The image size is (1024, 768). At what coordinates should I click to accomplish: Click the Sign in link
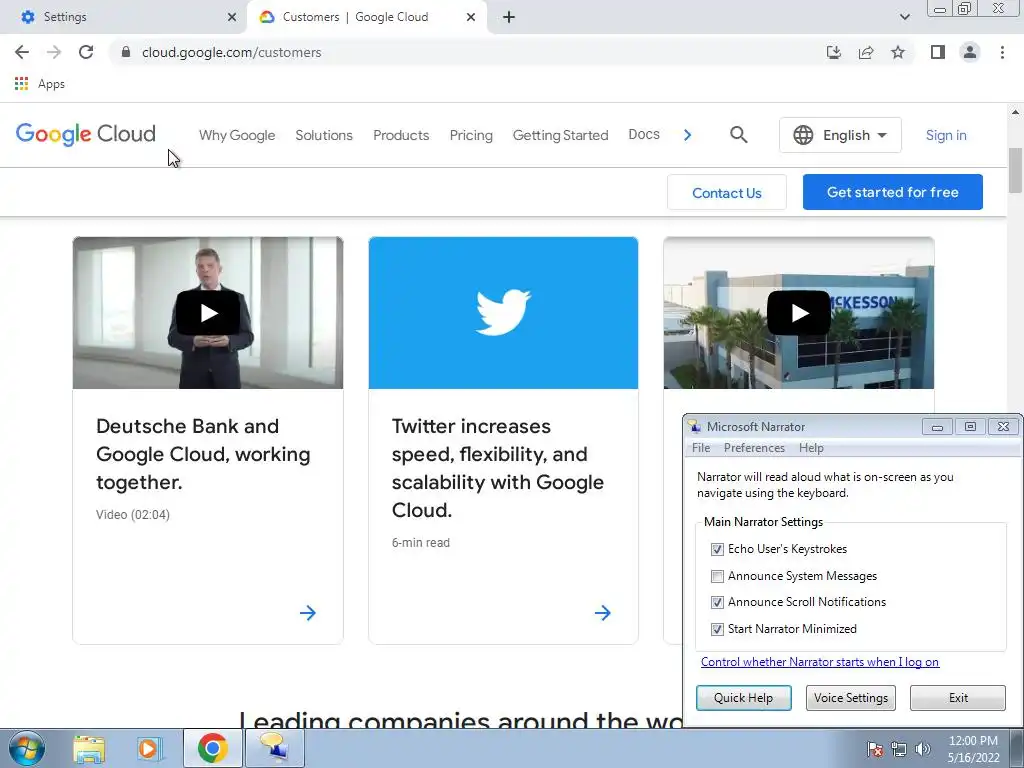[946, 135]
